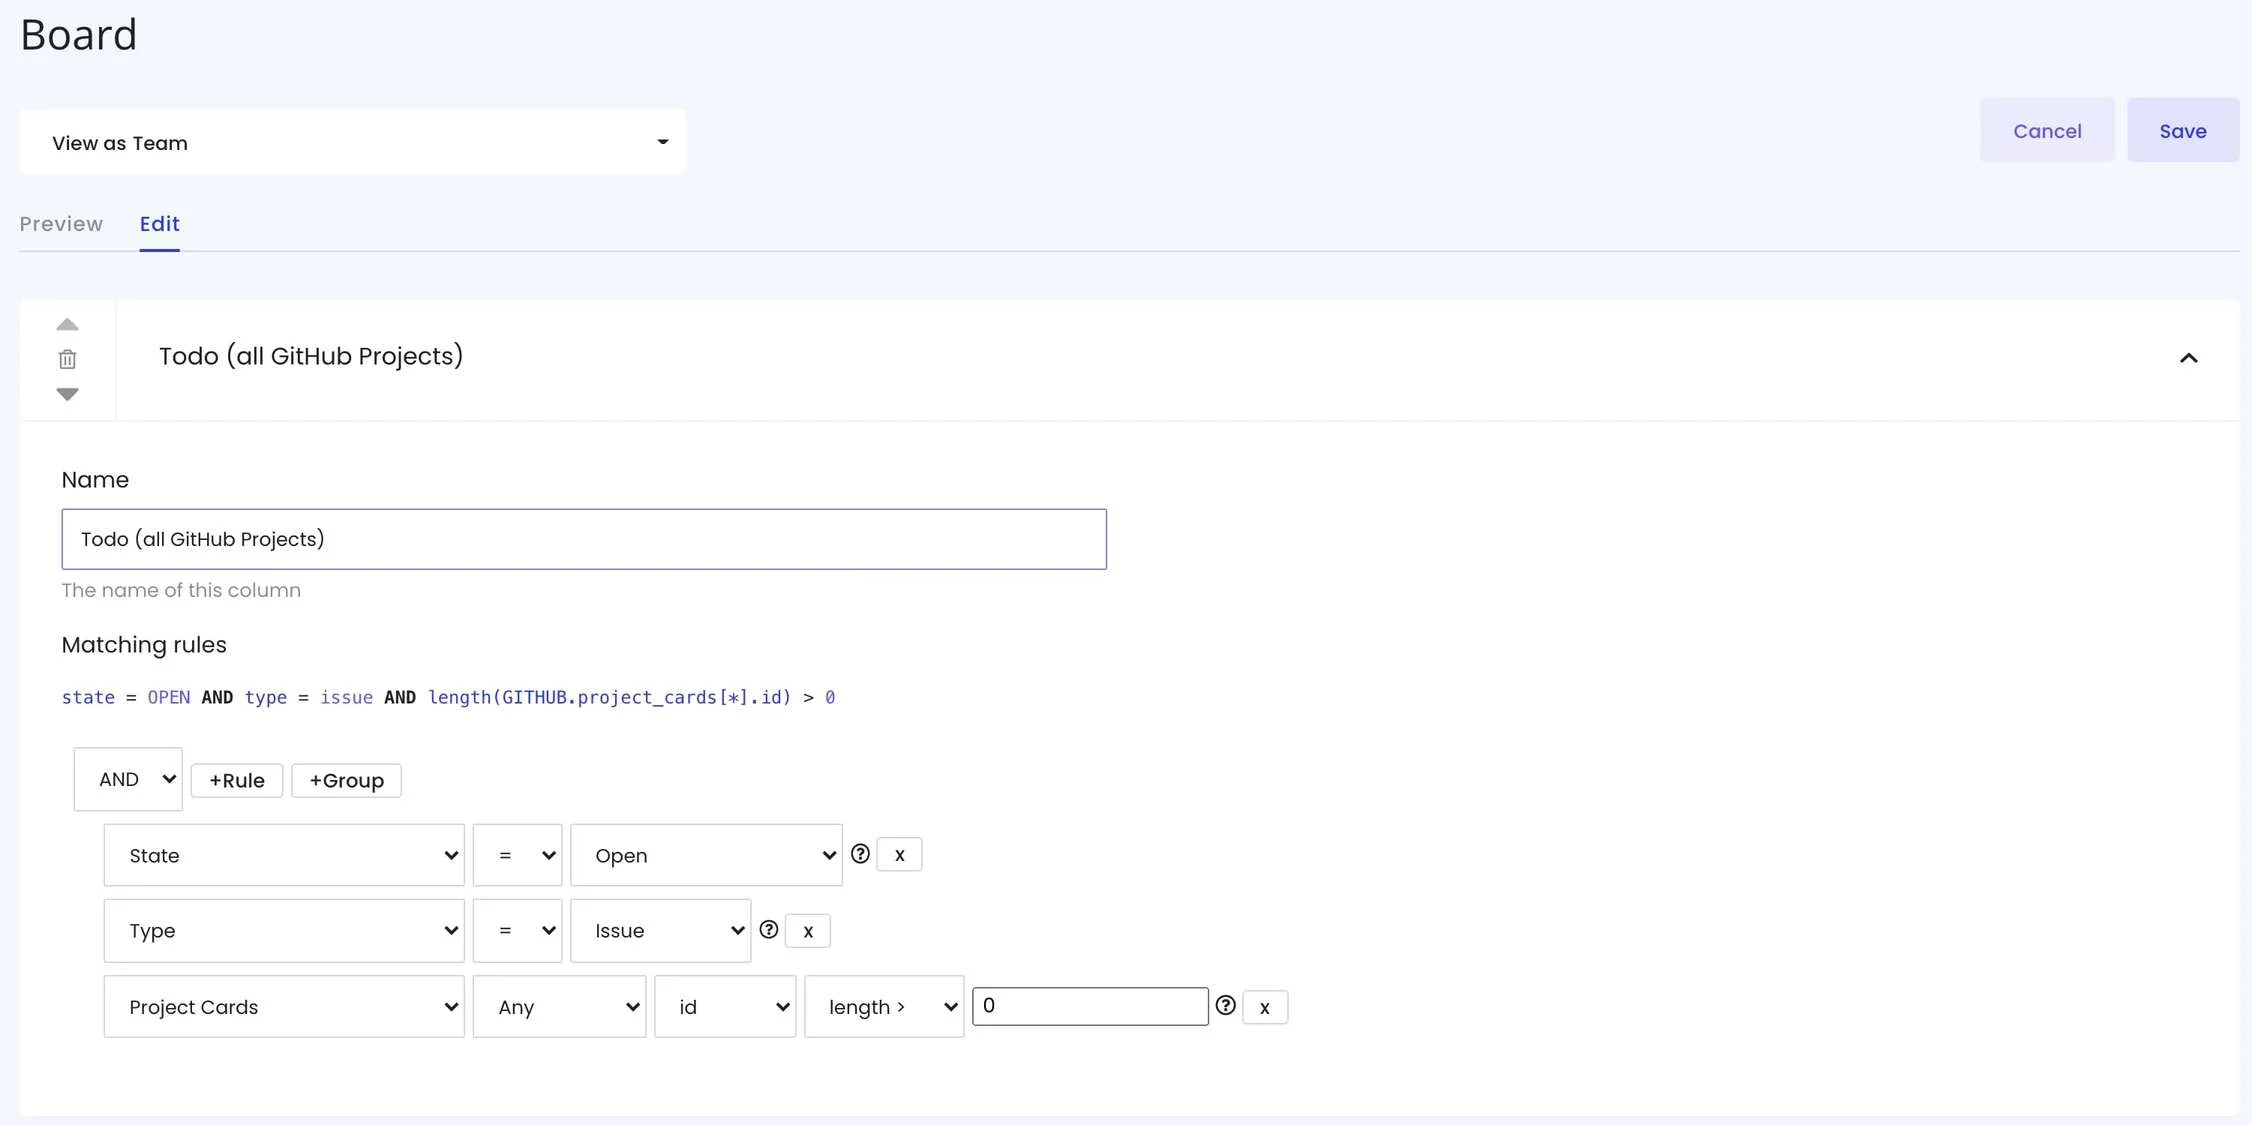Remove the Project Cards rule
This screenshot has height=1125, width=2252.
pyautogui.click(x=1264, y=1007)
